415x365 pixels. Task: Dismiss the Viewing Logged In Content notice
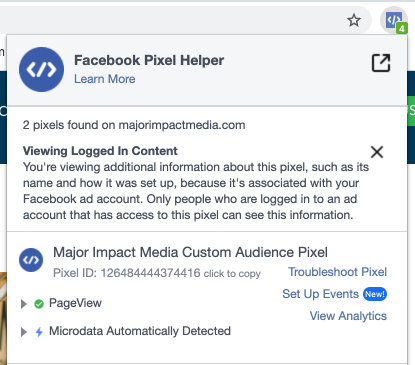point(377,152)
